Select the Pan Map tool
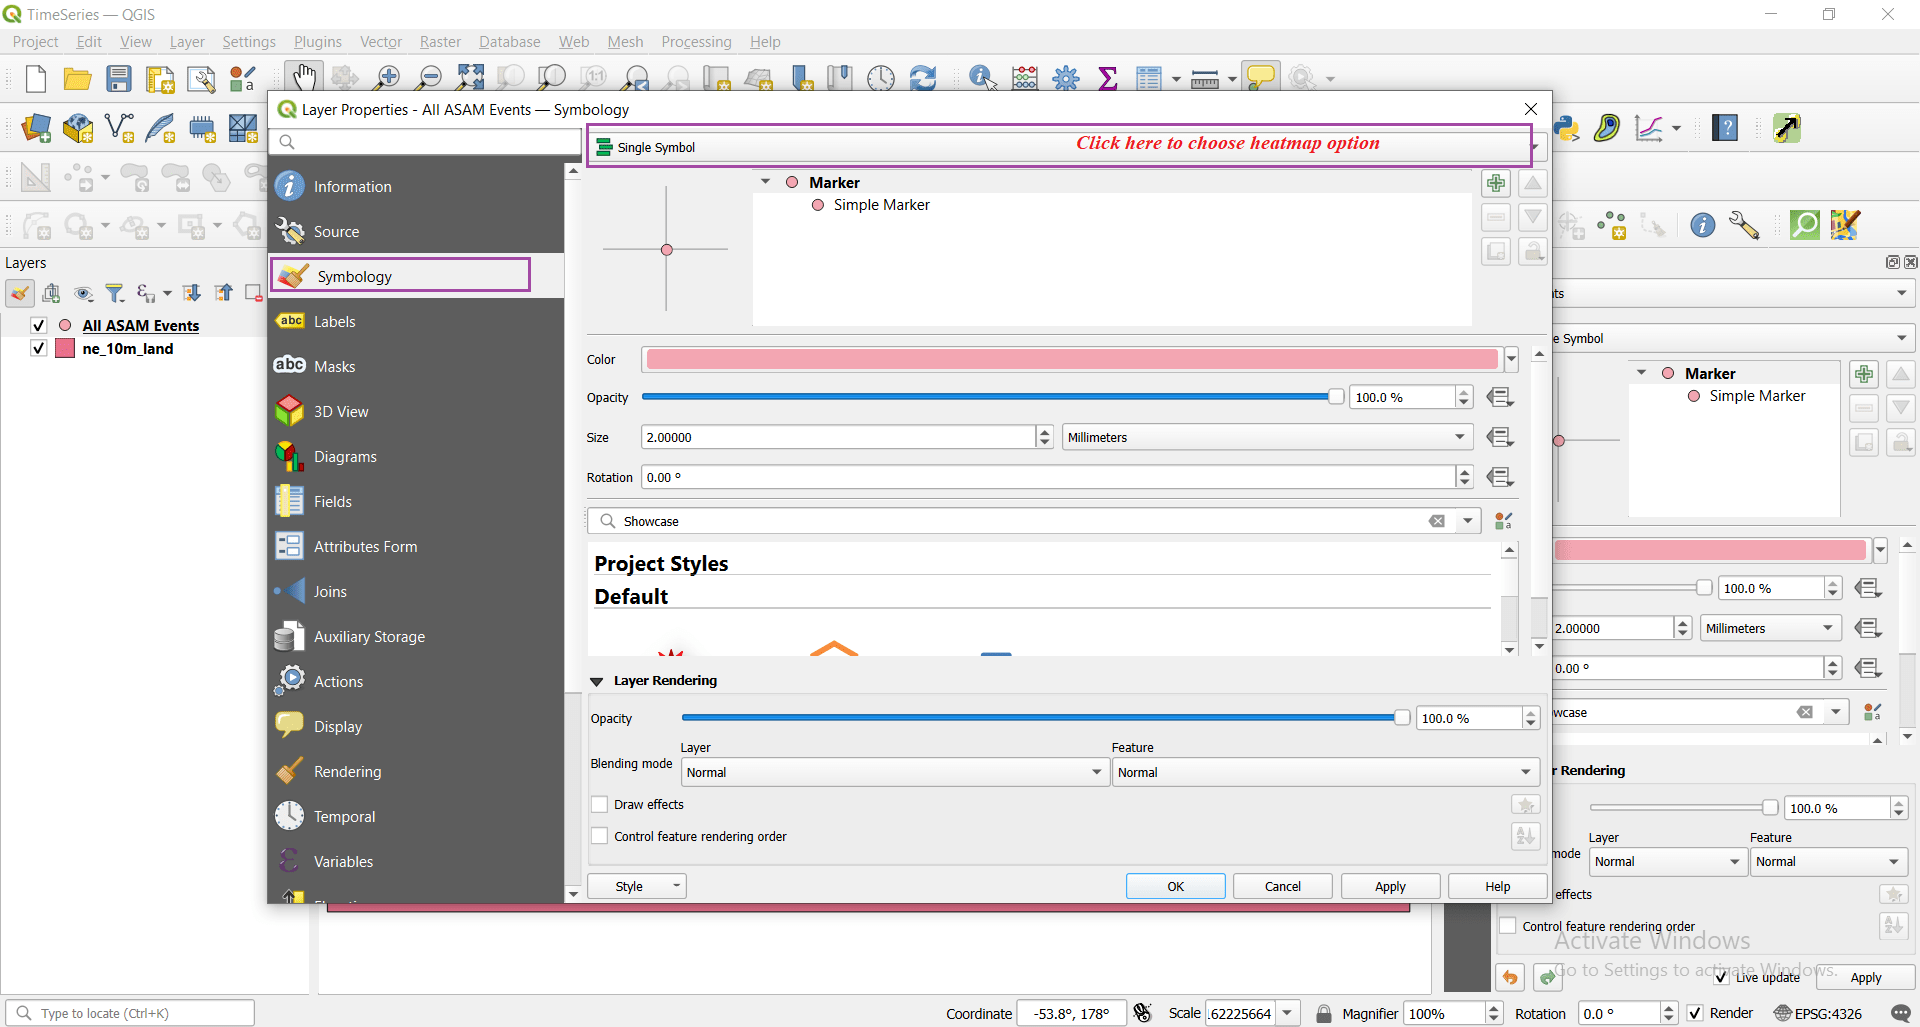Viewport: 1920px width, 1027px height. (303, 76)
